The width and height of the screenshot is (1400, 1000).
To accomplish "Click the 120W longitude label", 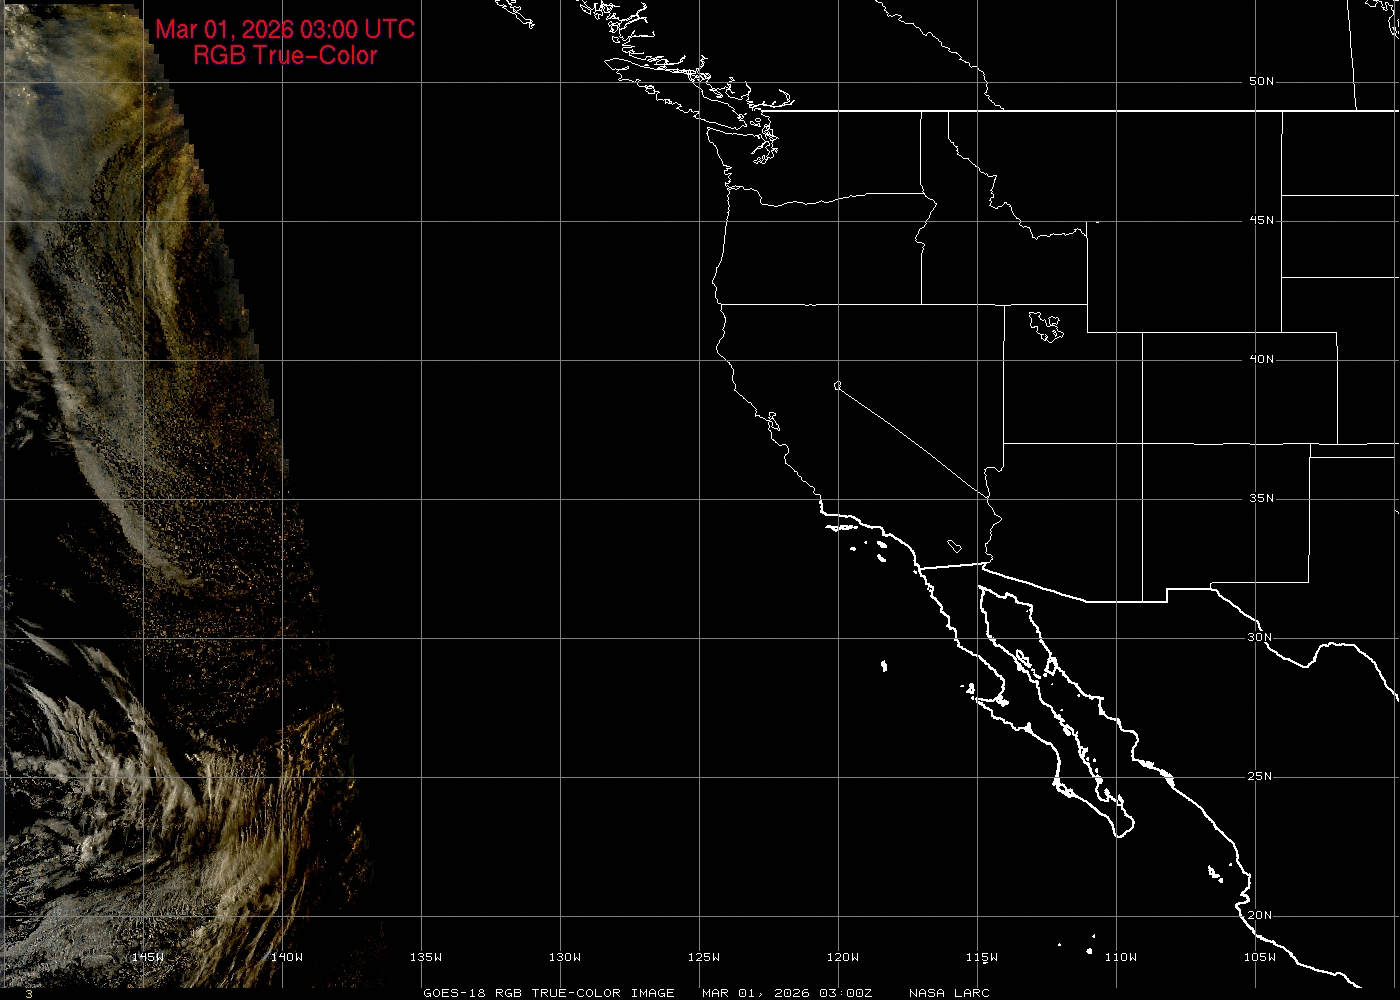I will (842, 957).
